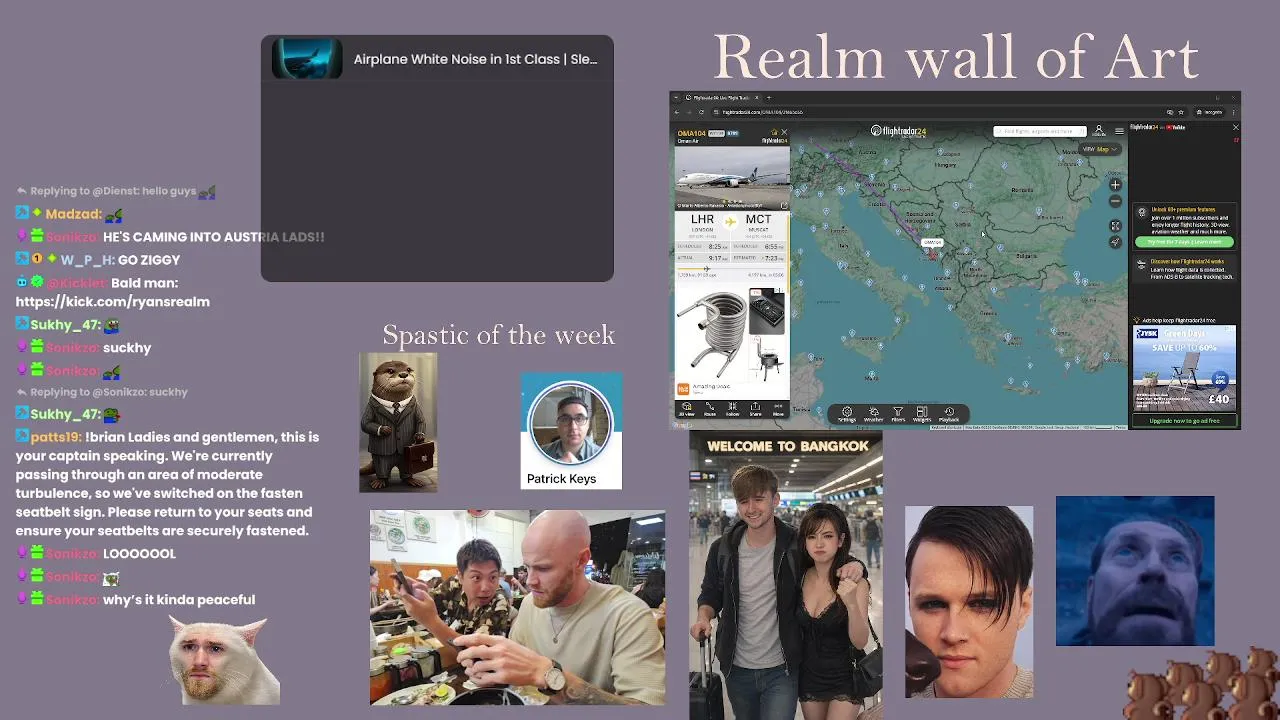Open Filters in Flightradar24 bottom toolbar
1280x720 pixels.
click(x=898, y=413)
